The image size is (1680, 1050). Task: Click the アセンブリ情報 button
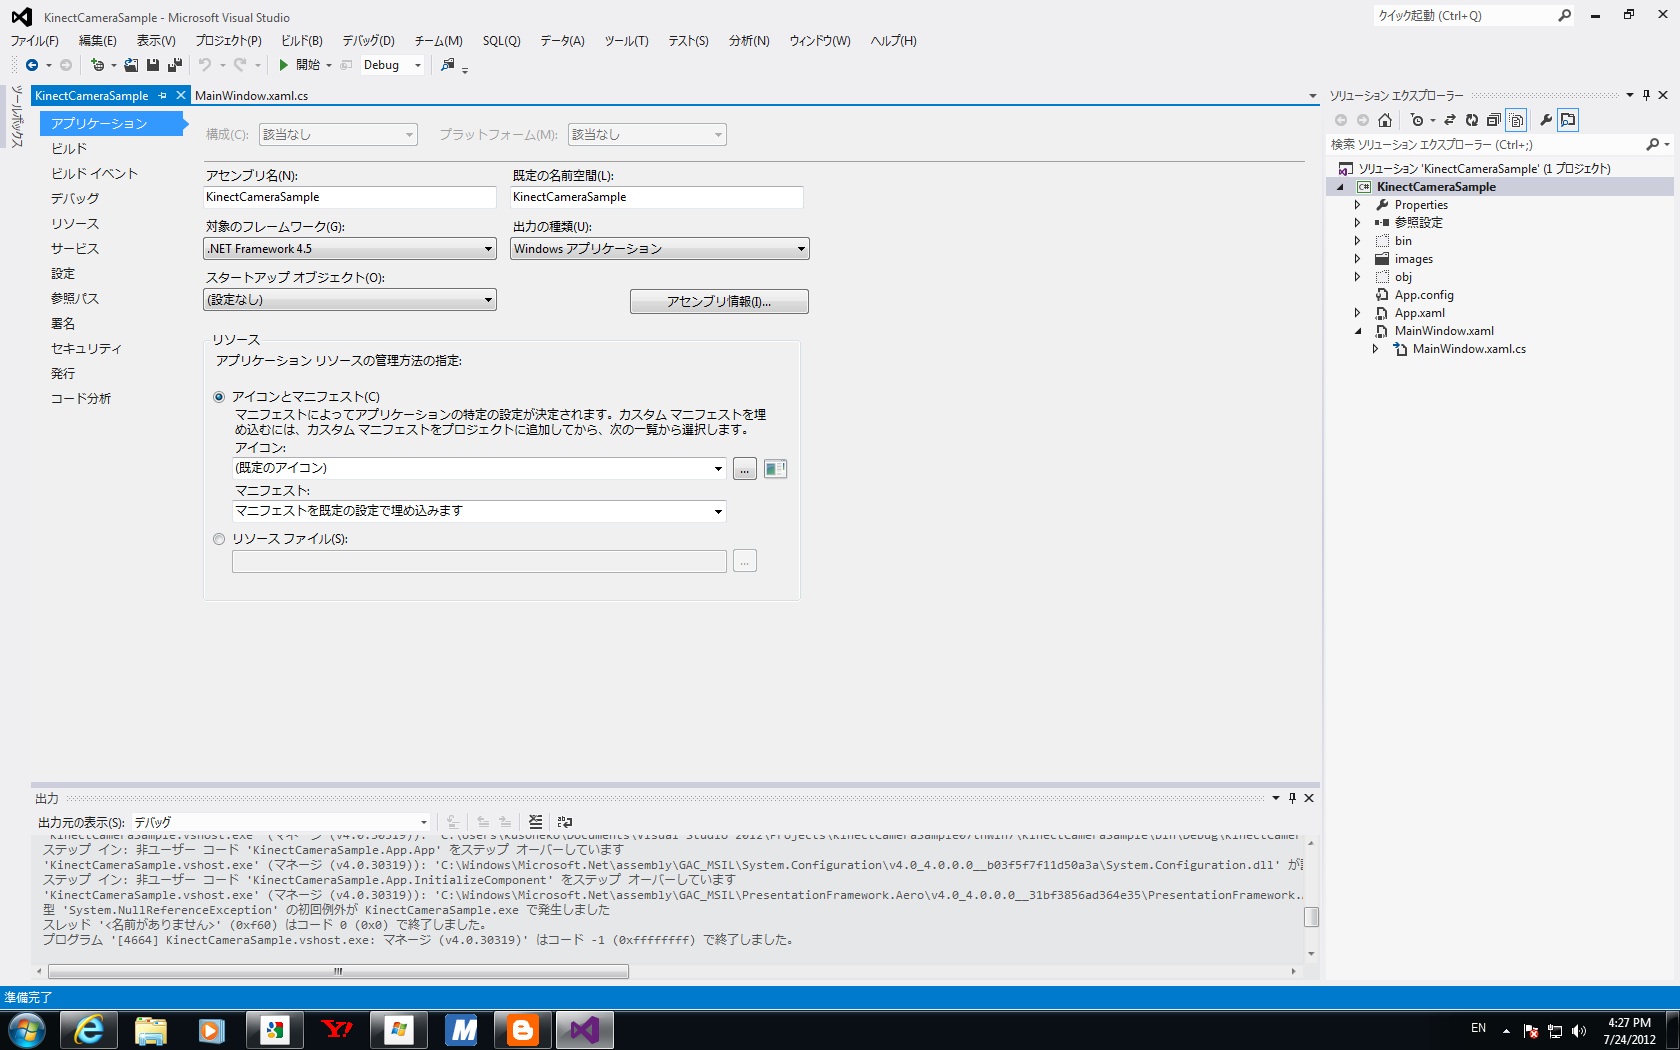[x=719, y=302]
